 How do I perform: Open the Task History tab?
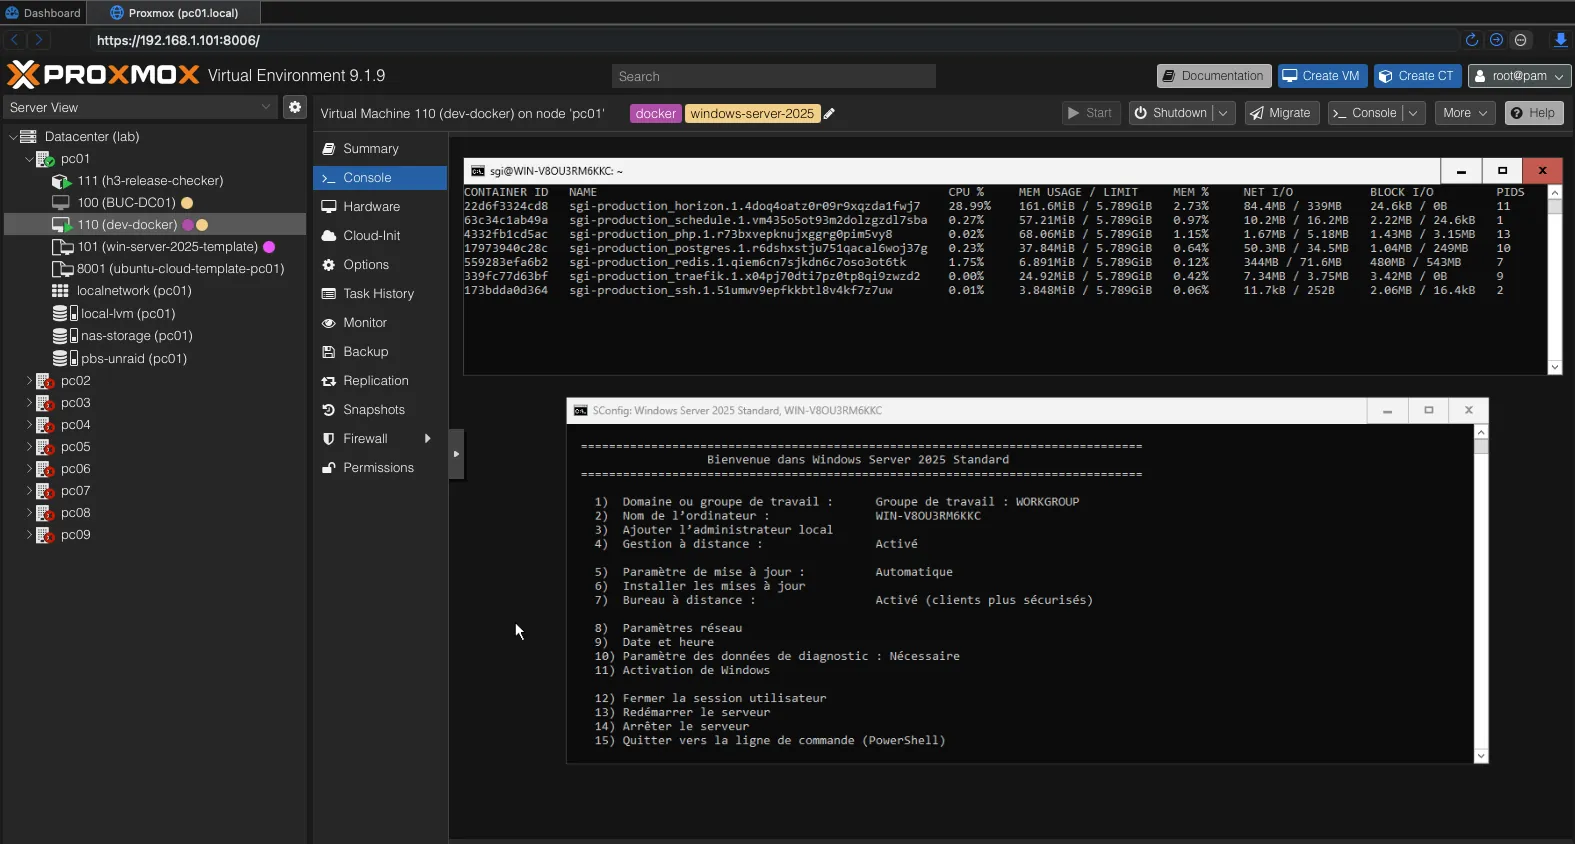click(380, 294)
